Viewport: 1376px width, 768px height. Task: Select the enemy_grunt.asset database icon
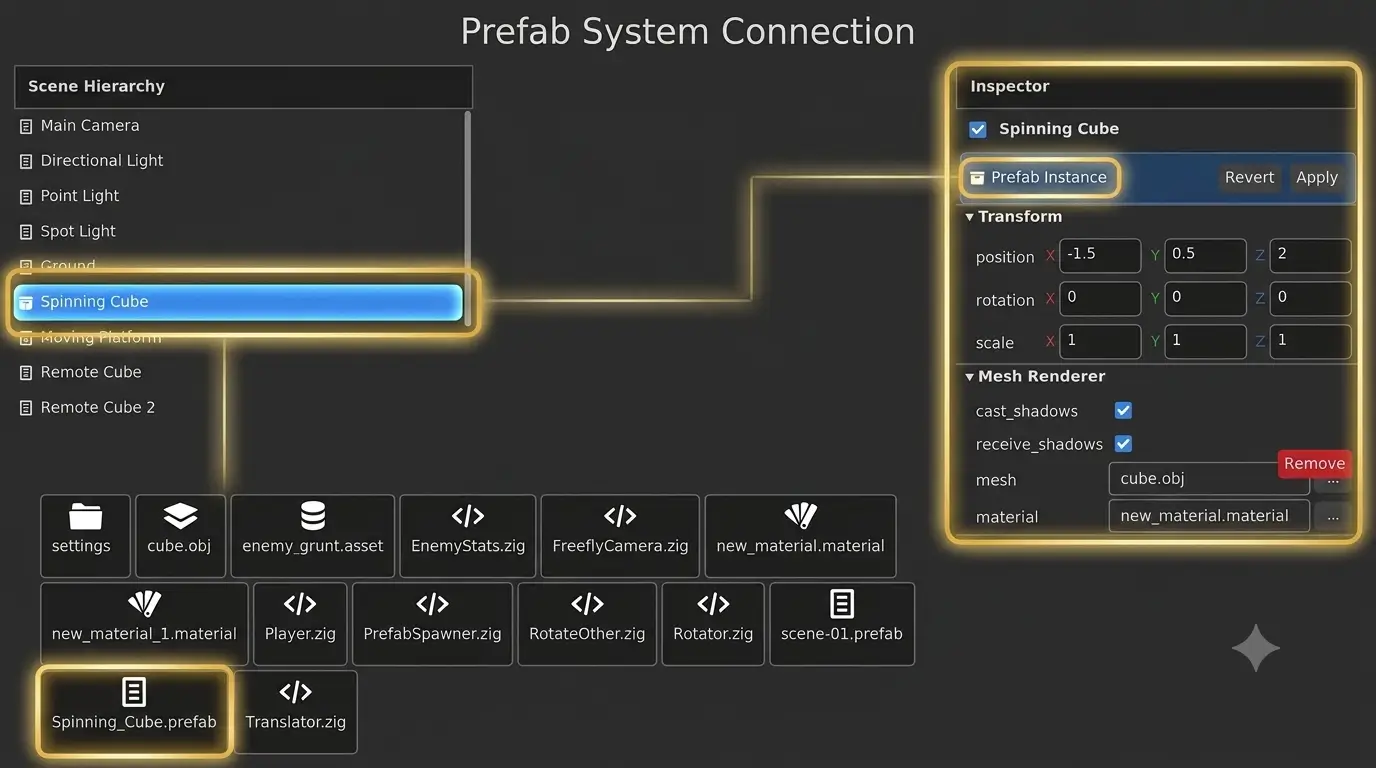[x=313, y=516]
